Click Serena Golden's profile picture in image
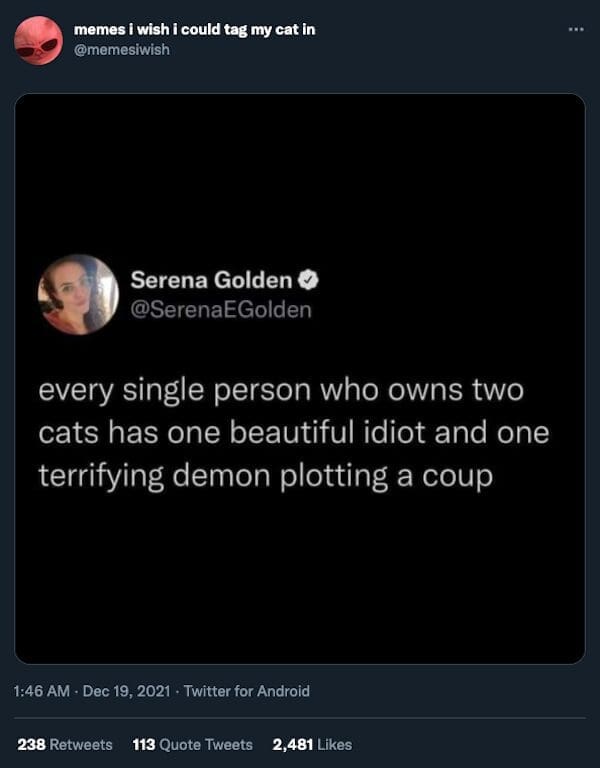 pyautogui.click(x=78, y=294)
